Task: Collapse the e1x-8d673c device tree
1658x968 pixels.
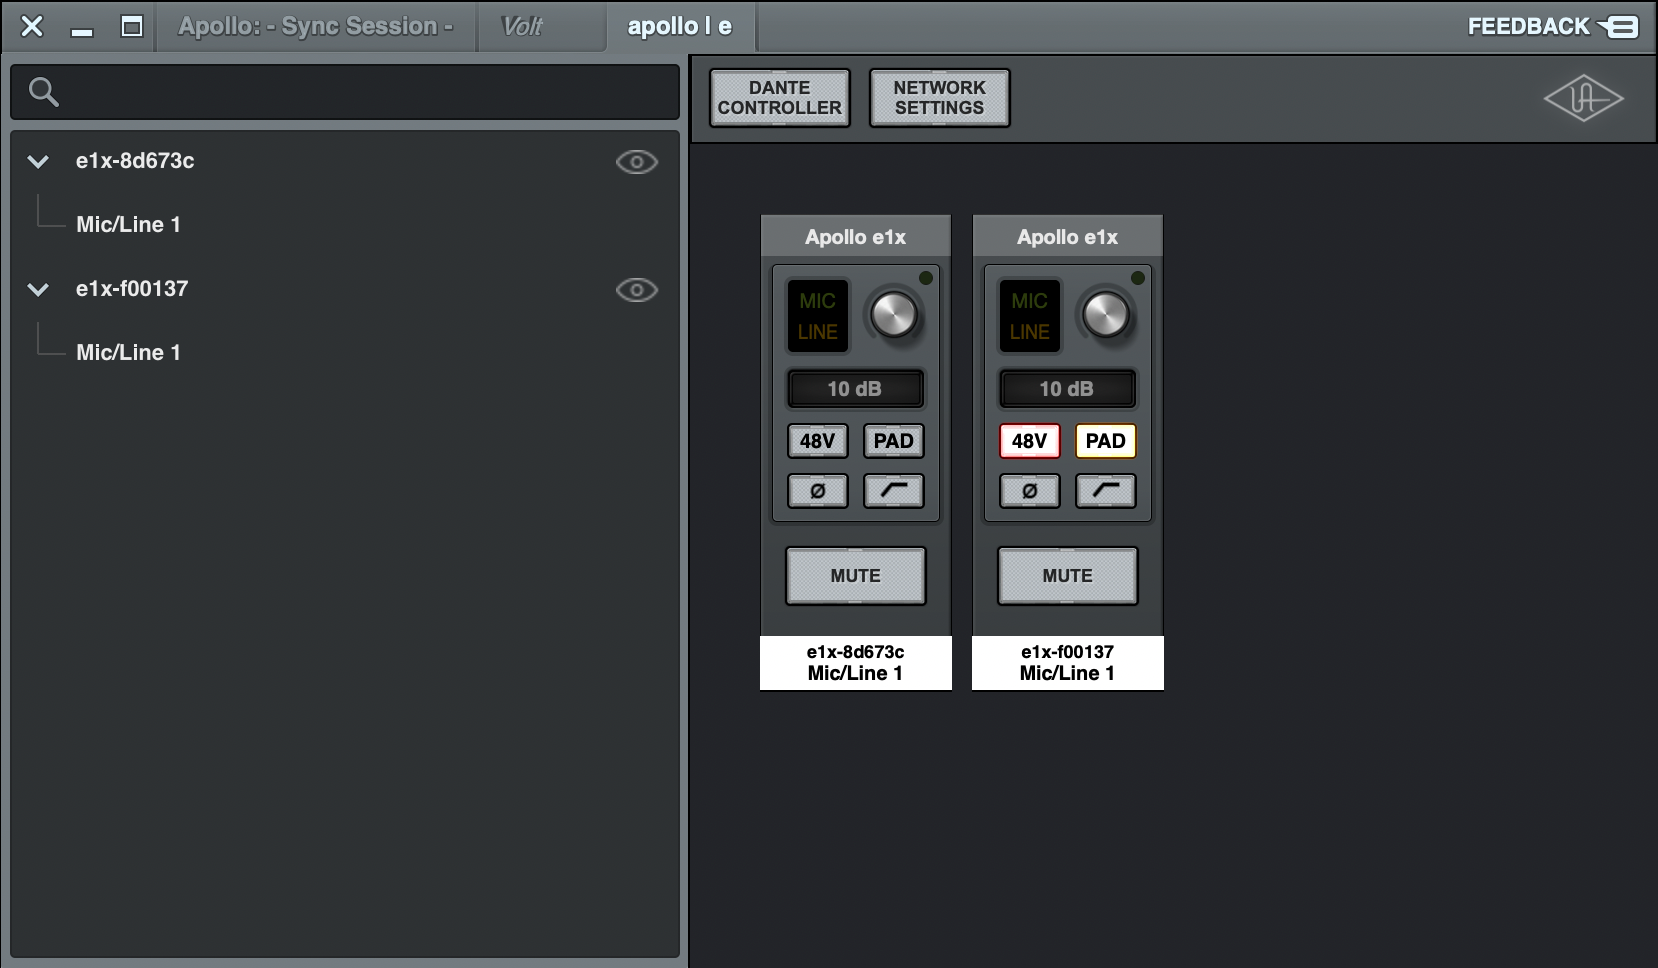Action: coord(38,162)
